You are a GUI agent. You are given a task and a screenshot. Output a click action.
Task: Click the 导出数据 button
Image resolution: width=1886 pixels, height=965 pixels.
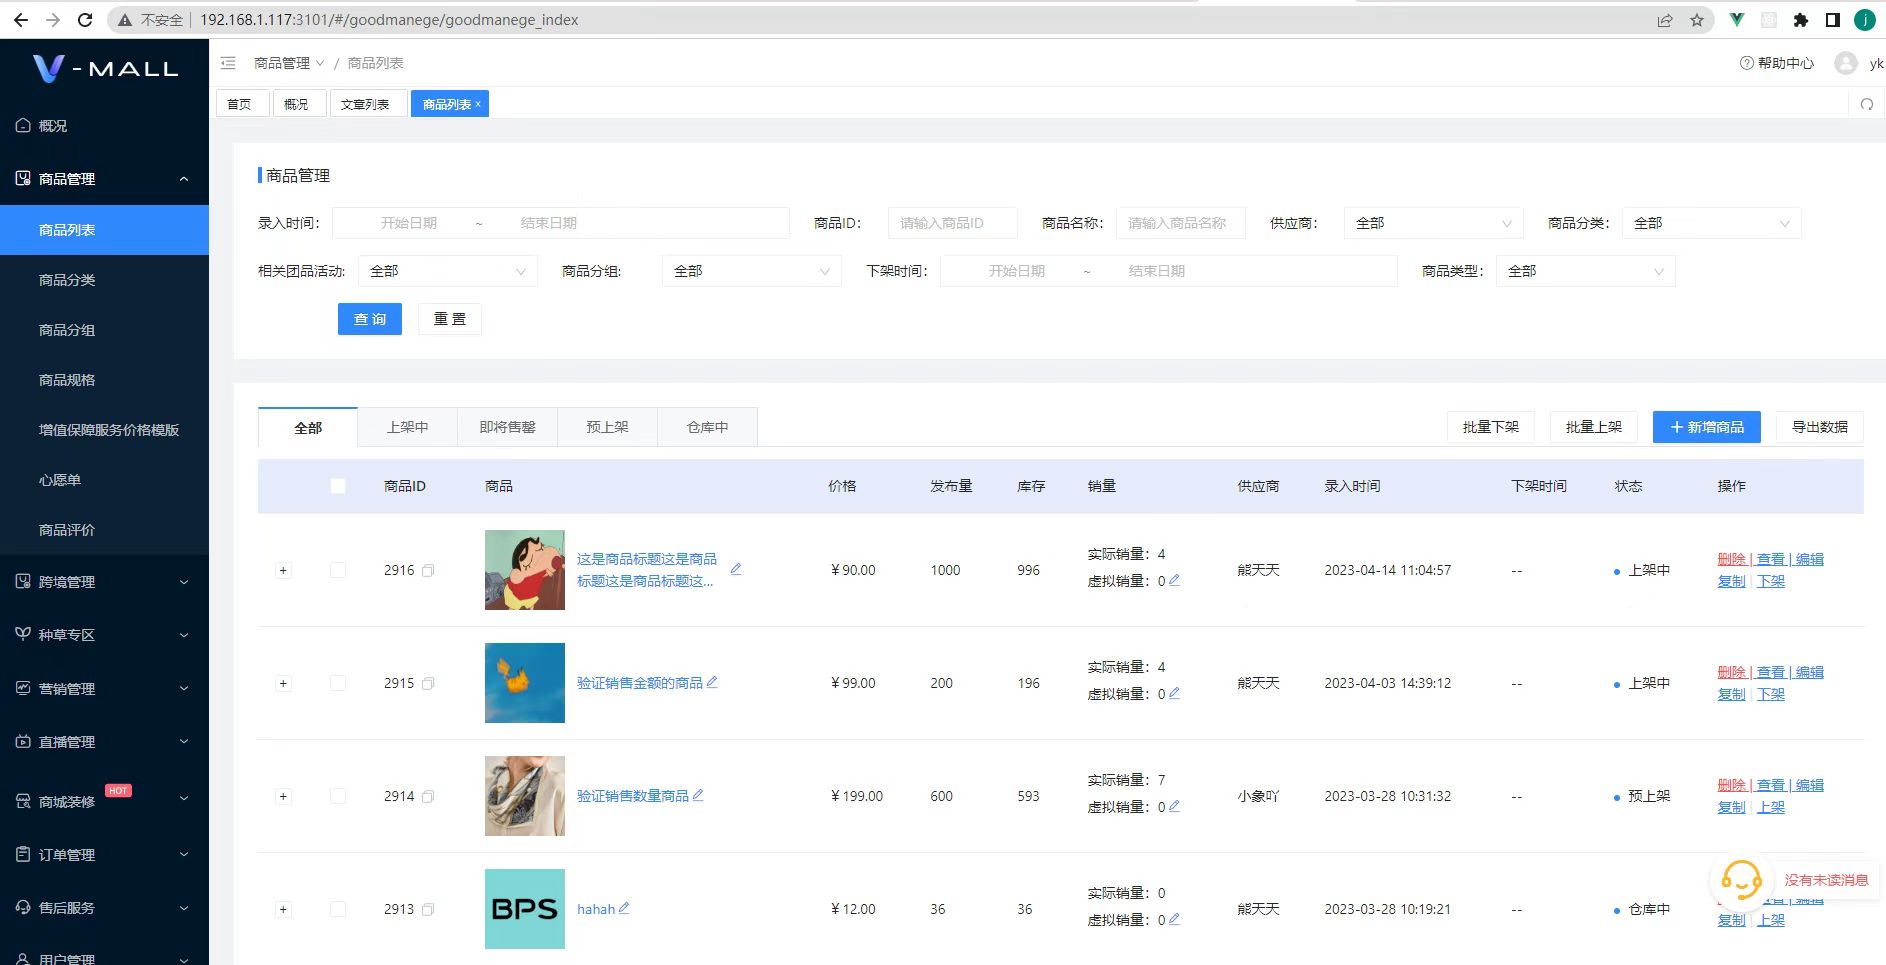pyautogui.click(x=1820, y=427)
